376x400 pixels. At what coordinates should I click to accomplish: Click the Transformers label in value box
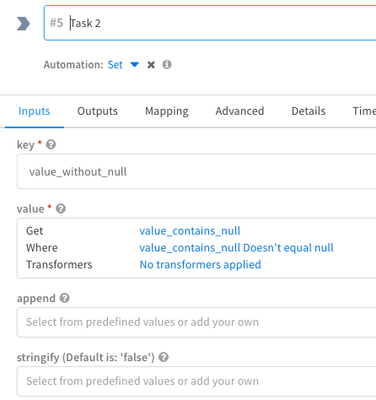(x=59, y=264)
